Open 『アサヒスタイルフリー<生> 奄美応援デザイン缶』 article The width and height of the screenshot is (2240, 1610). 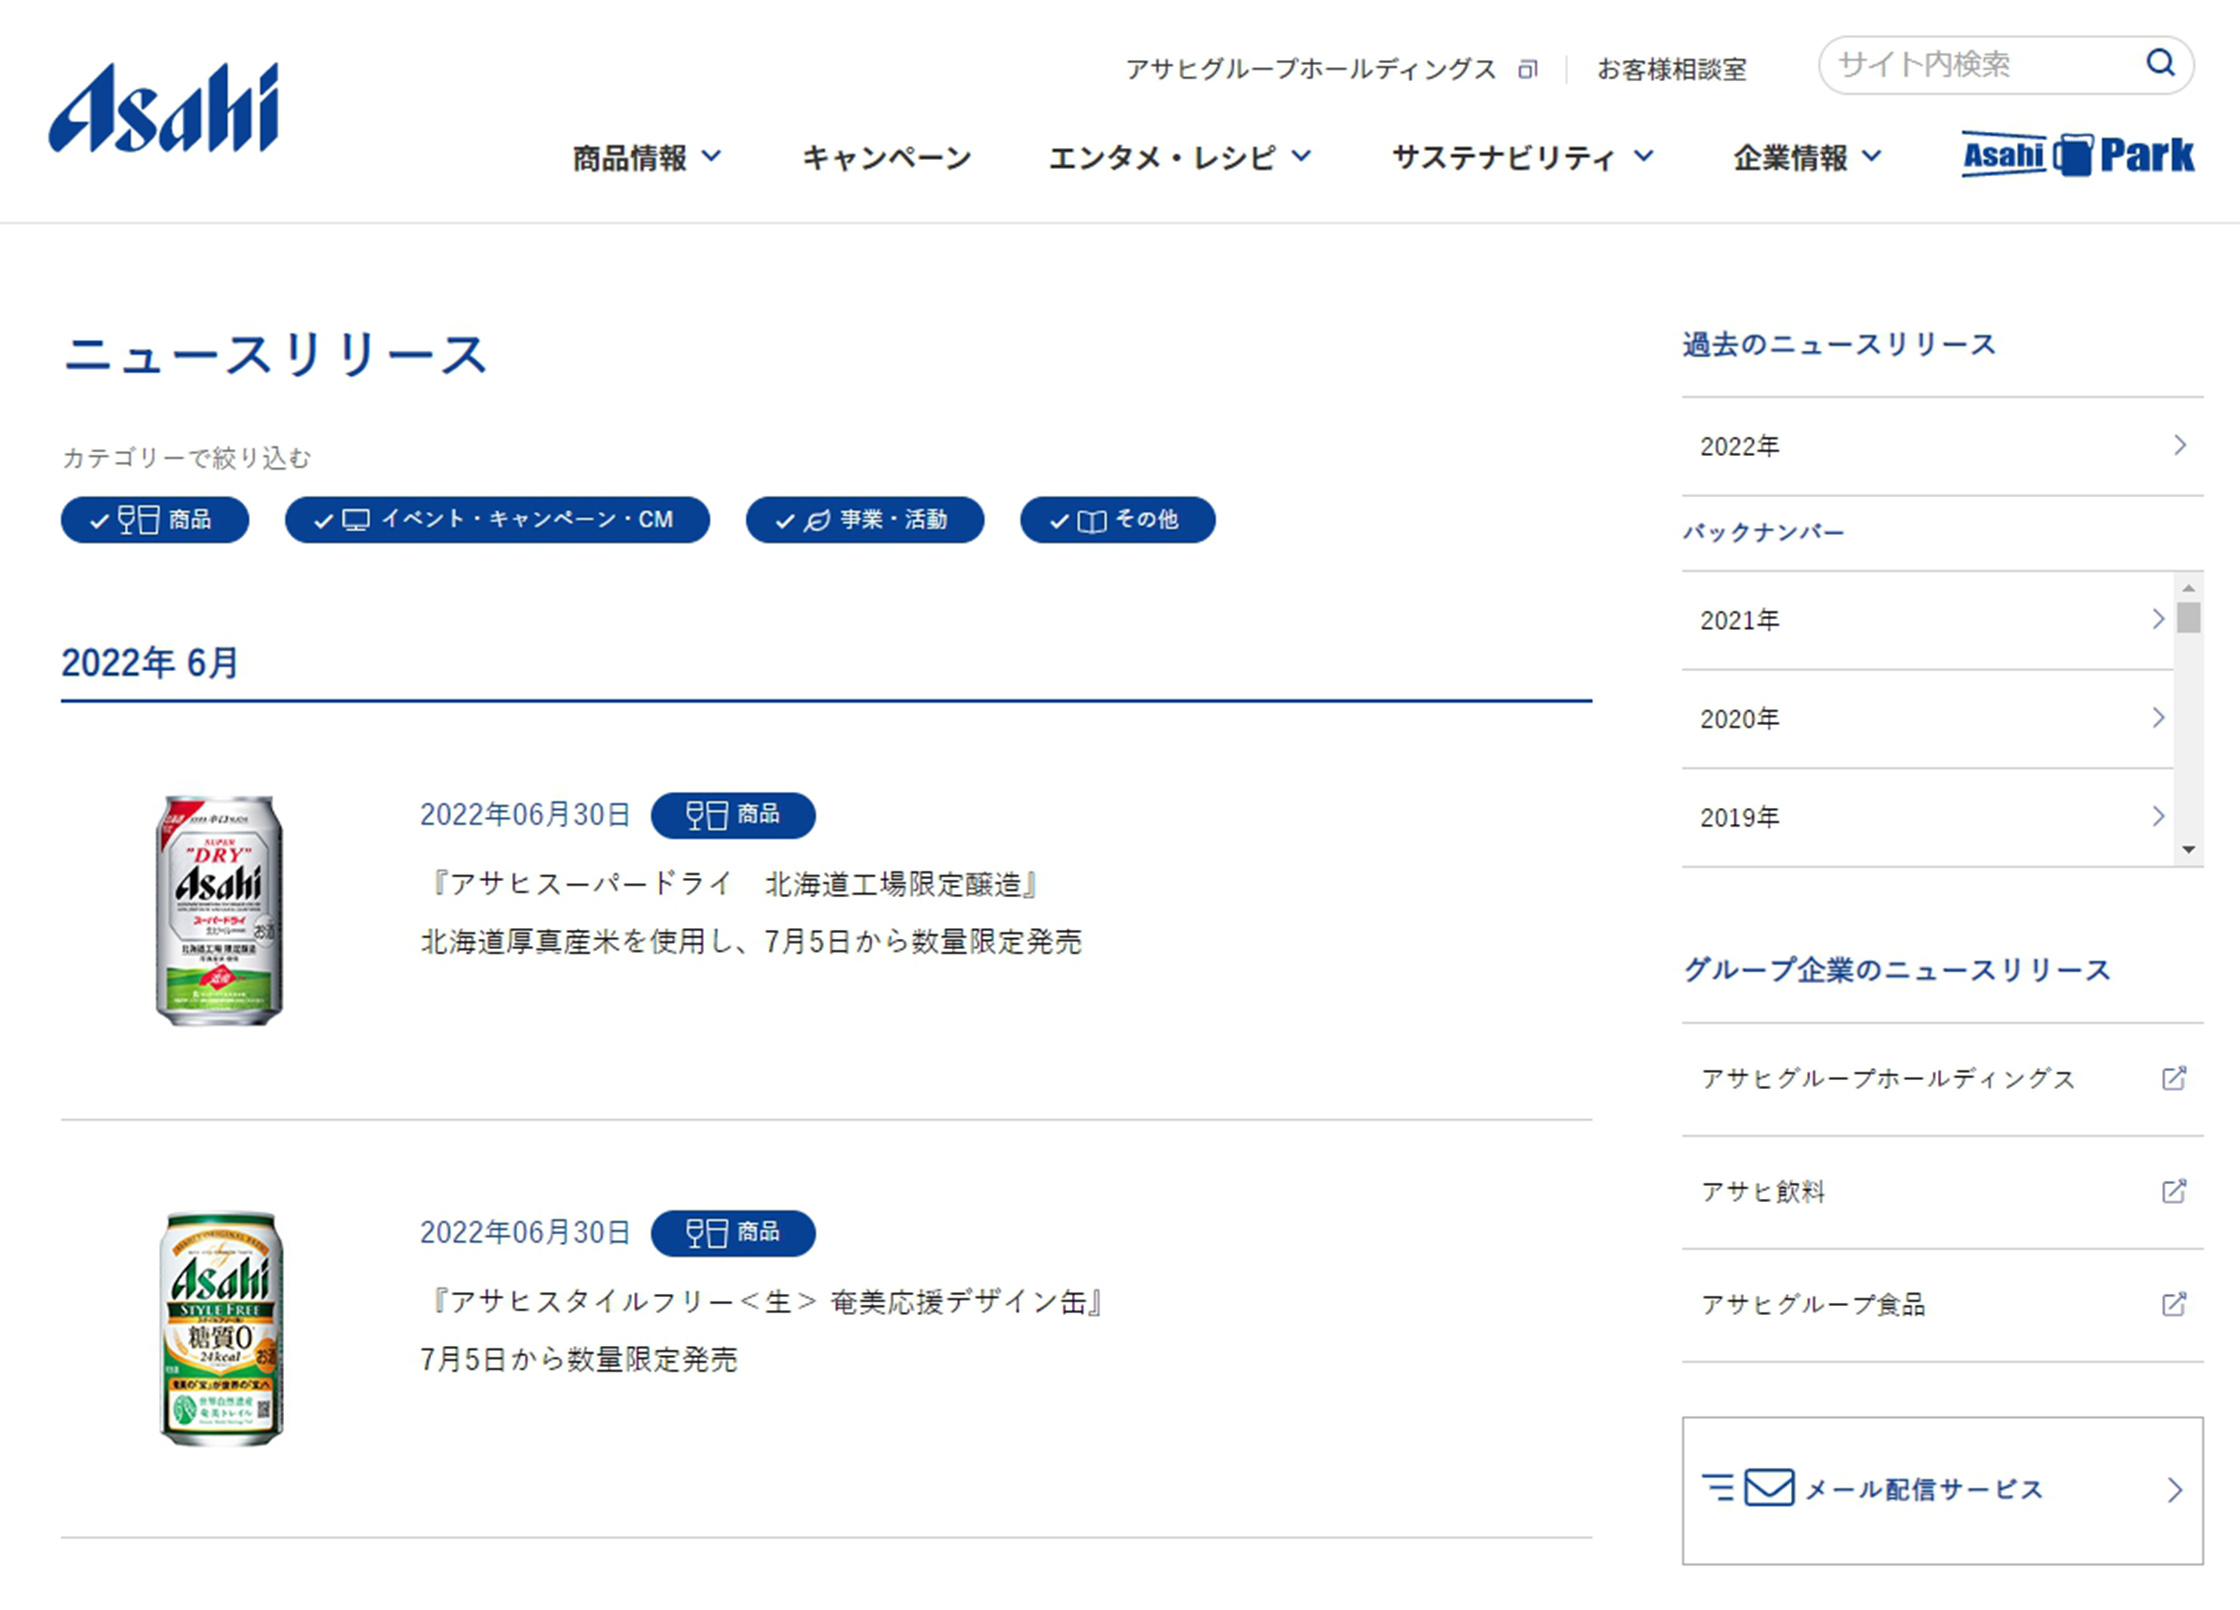tap(765, 1301)
